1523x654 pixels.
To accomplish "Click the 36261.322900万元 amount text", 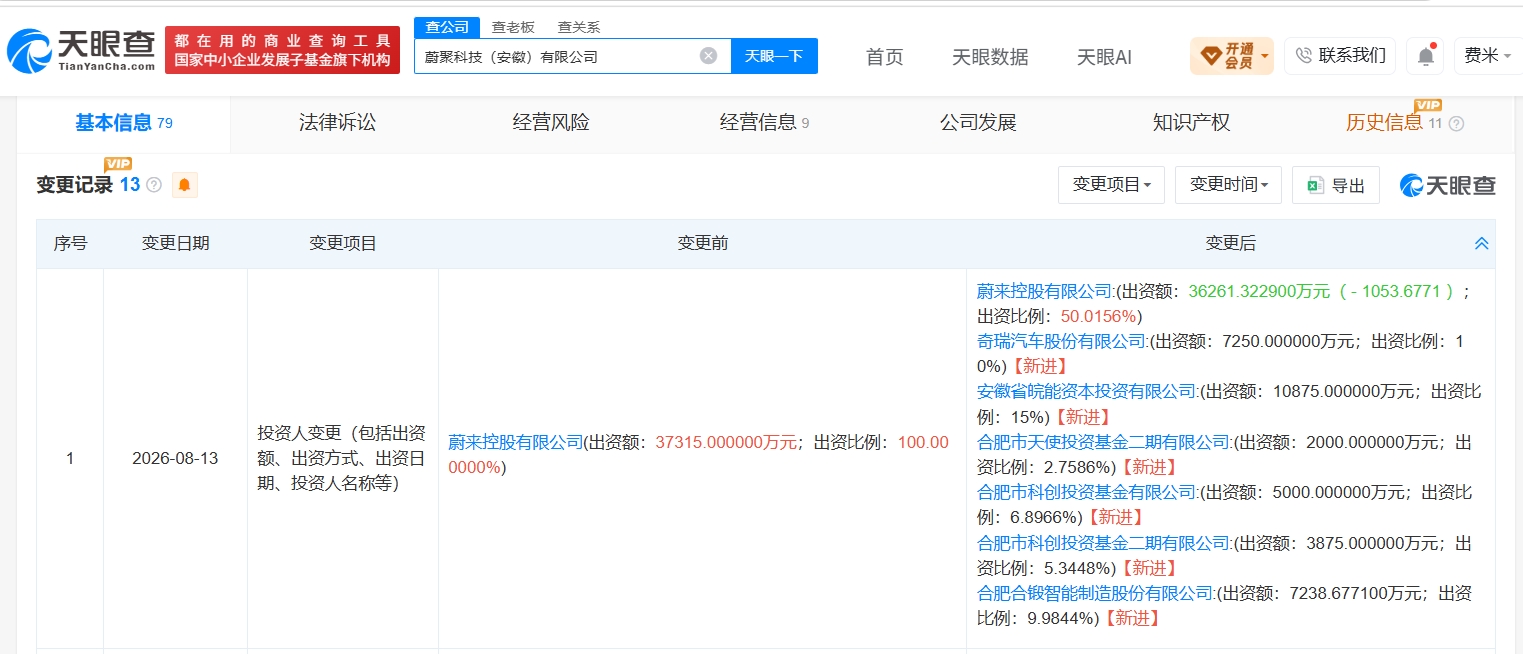I will point(1260,291).
